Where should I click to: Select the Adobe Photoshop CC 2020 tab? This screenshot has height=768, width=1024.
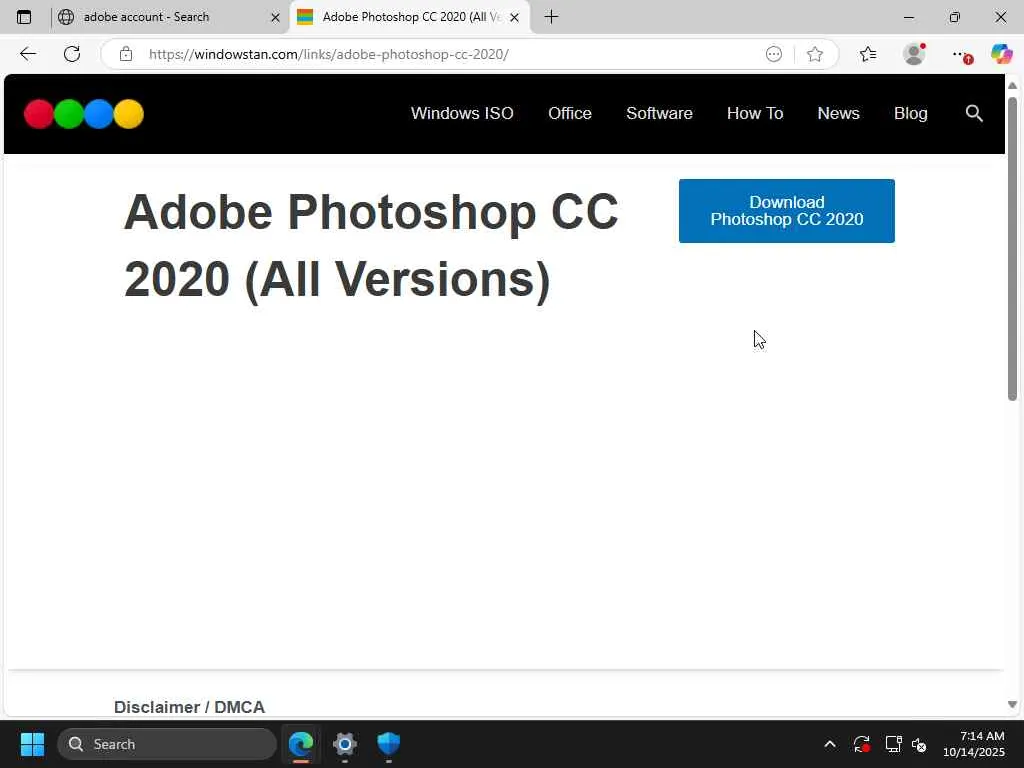pos(409,17)
